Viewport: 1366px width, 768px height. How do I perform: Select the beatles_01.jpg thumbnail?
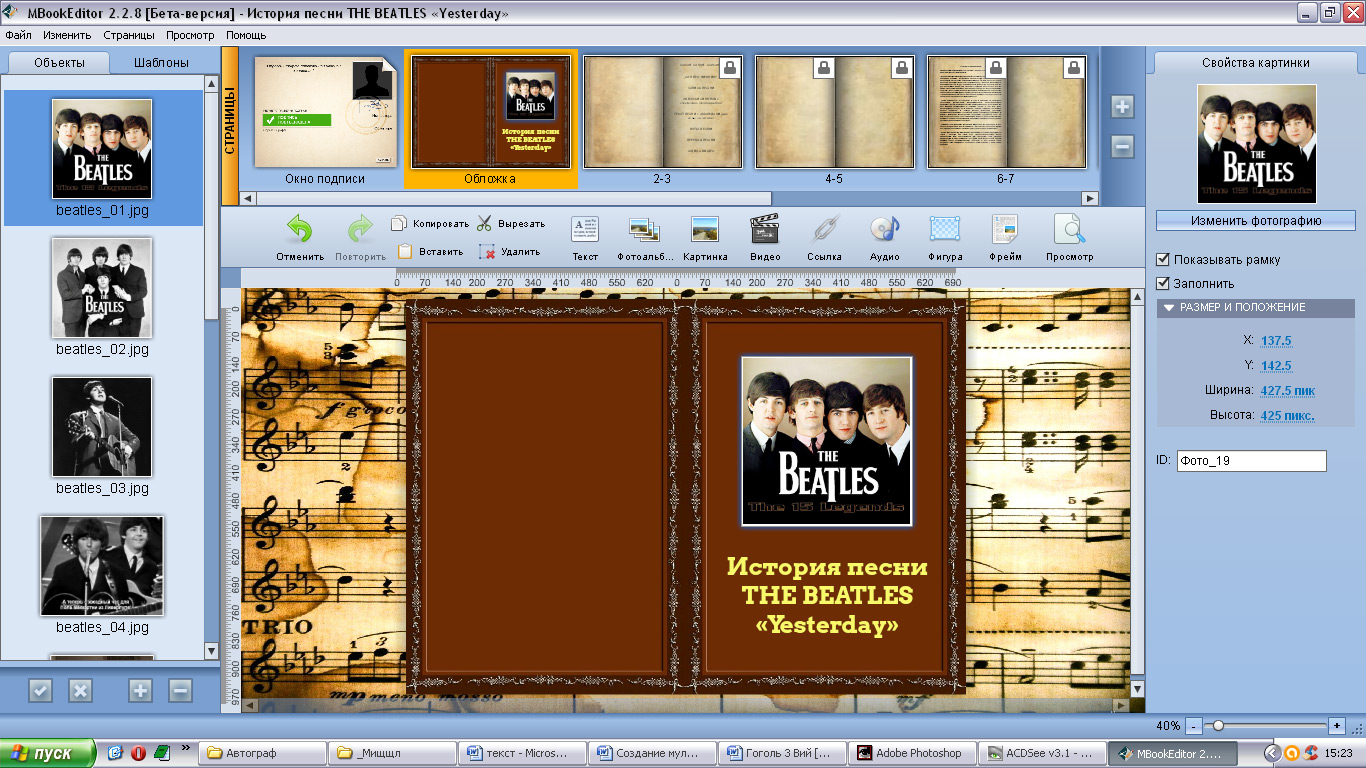pos(102,149)
